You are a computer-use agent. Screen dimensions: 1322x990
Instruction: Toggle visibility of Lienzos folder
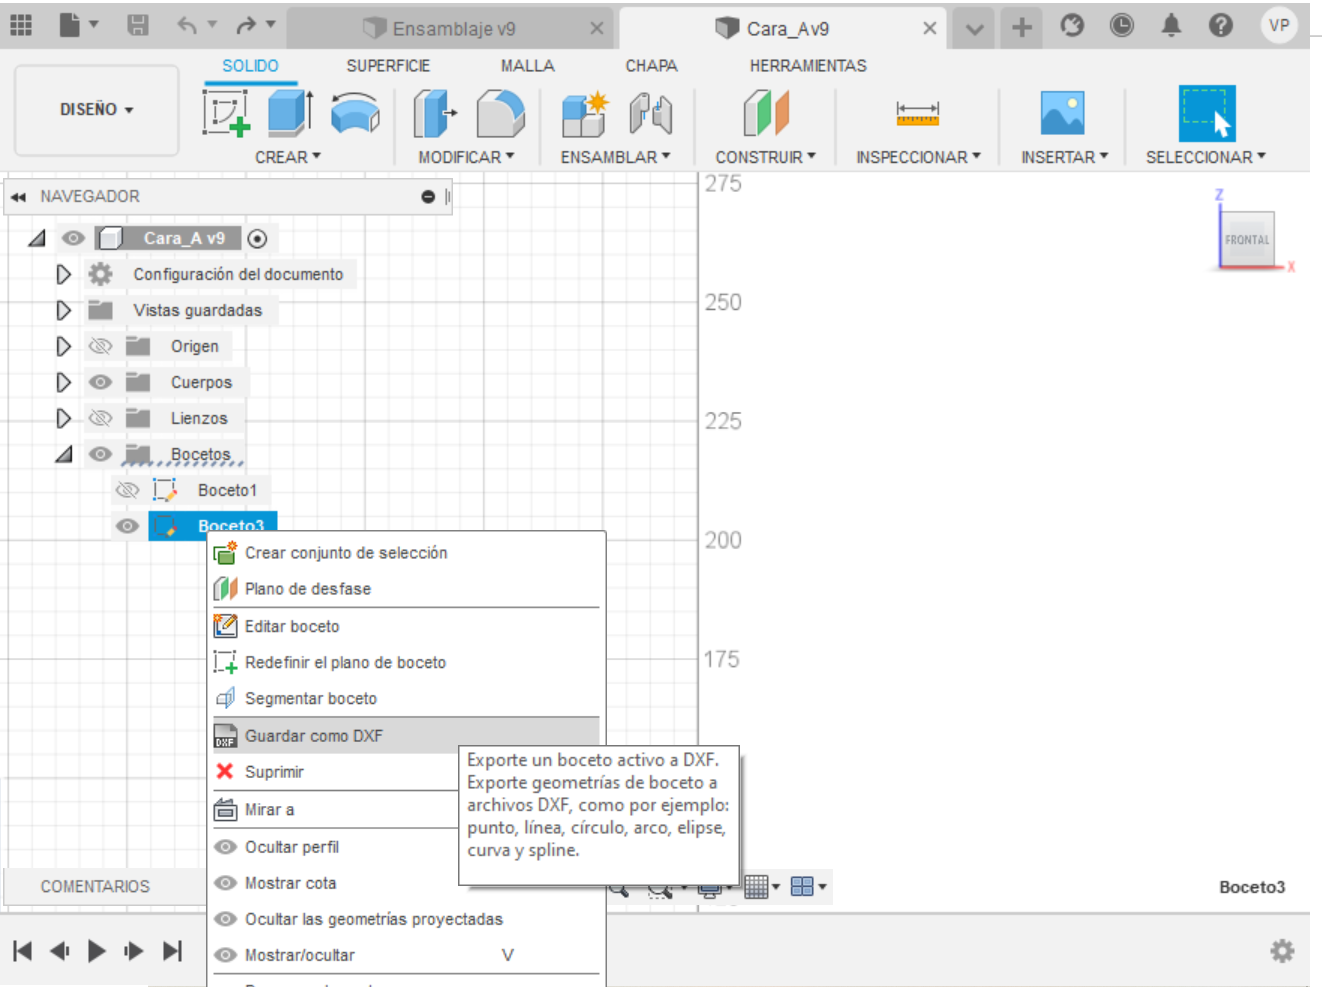[x=100, y=418]
